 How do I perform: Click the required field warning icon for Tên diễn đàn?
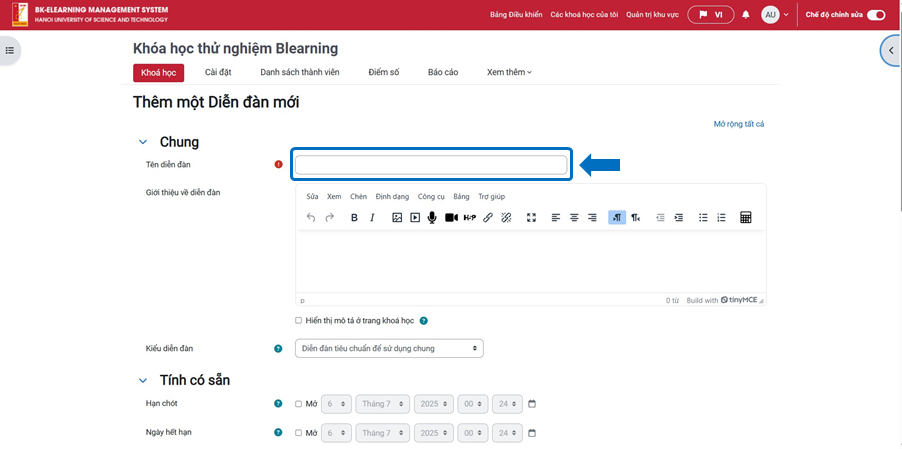tap(278, 164)
